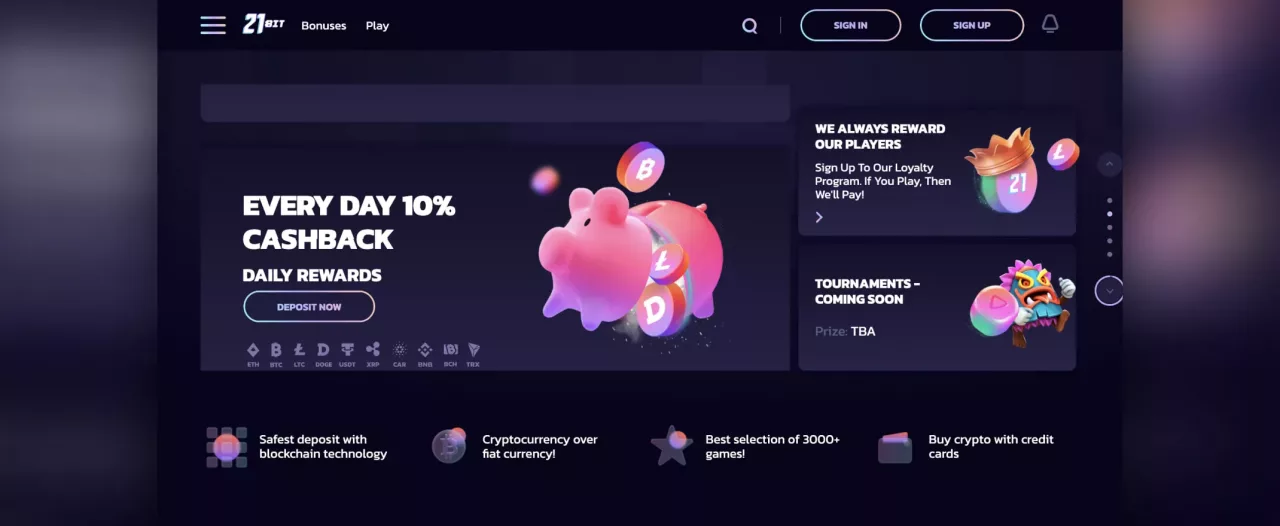Open the Play menu item
Screen dimensions: 1280x526
click(x=377, y=26)
